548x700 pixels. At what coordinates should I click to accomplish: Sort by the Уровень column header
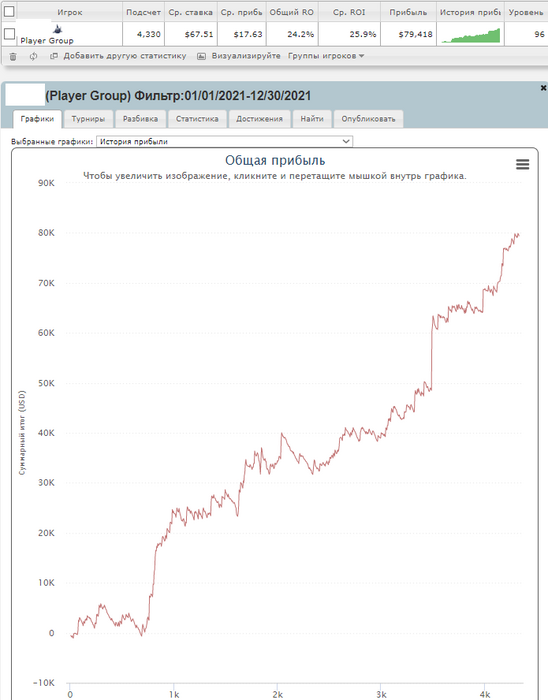[526, 12]
